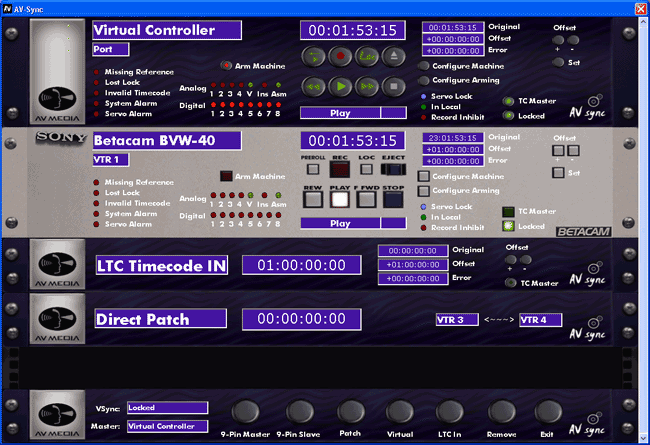Check Configure Machine on Betacam BVW-40

tap(423, 176)
